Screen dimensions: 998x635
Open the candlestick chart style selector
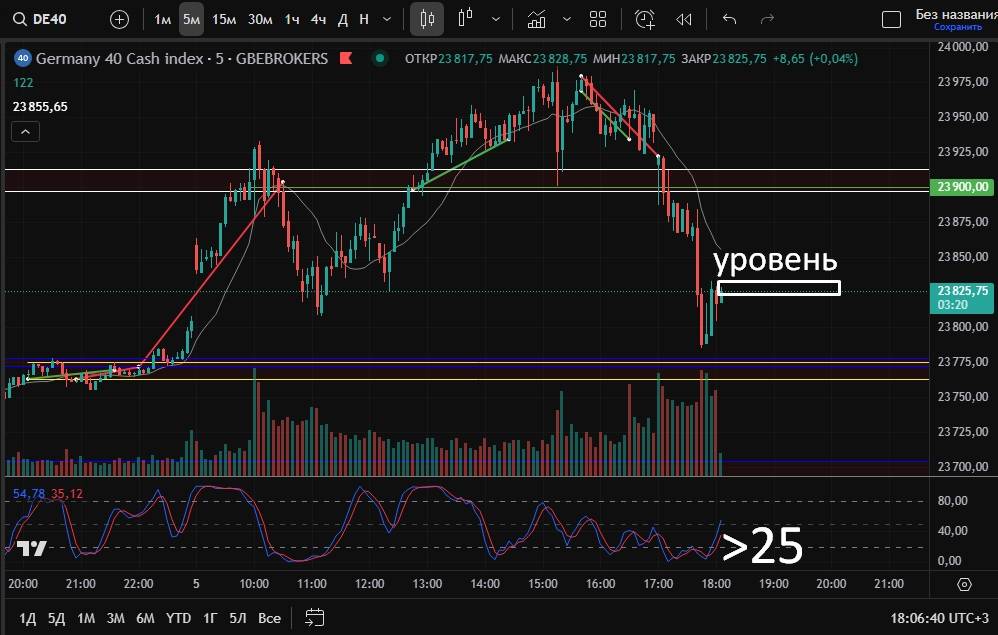click(x=428, y=19)
